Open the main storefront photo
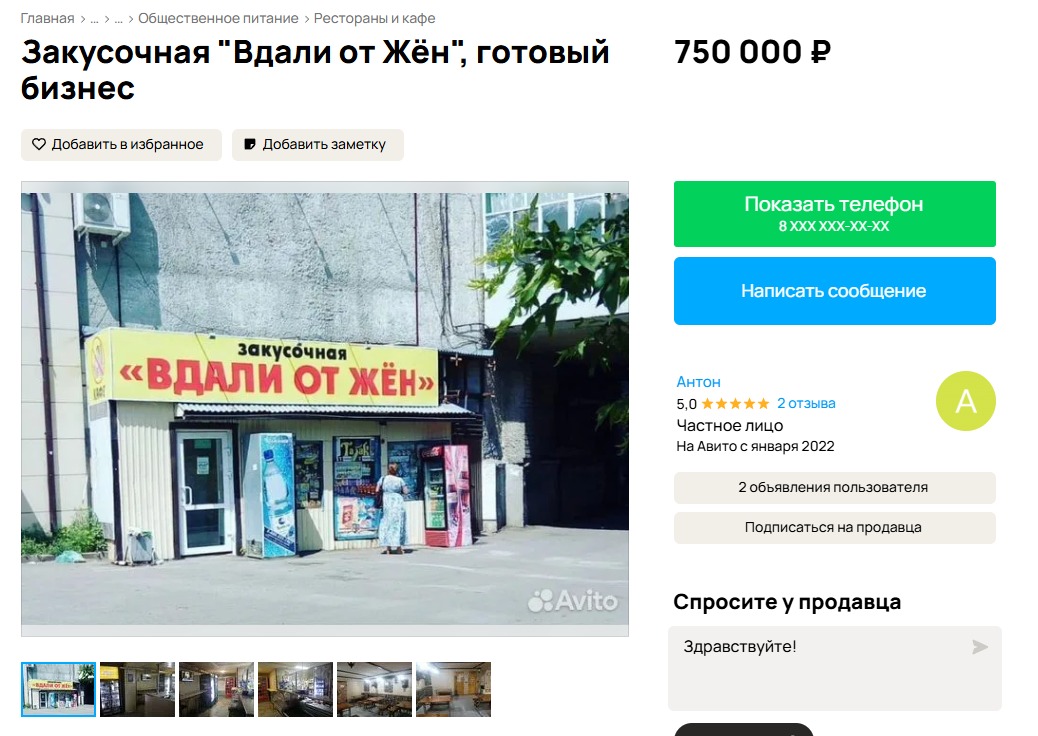This screenshot has height=736, width=1038. point(325,409)
